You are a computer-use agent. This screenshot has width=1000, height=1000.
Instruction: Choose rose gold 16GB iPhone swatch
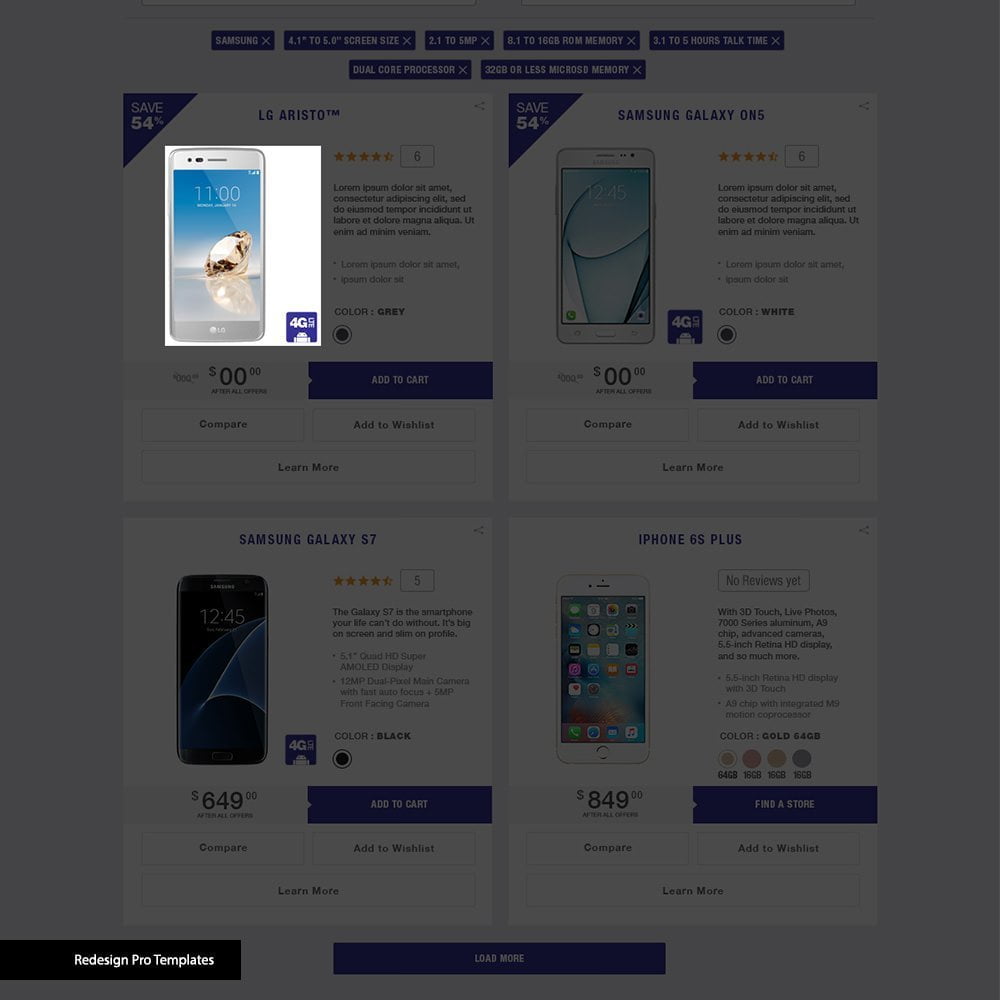(752, 758)
